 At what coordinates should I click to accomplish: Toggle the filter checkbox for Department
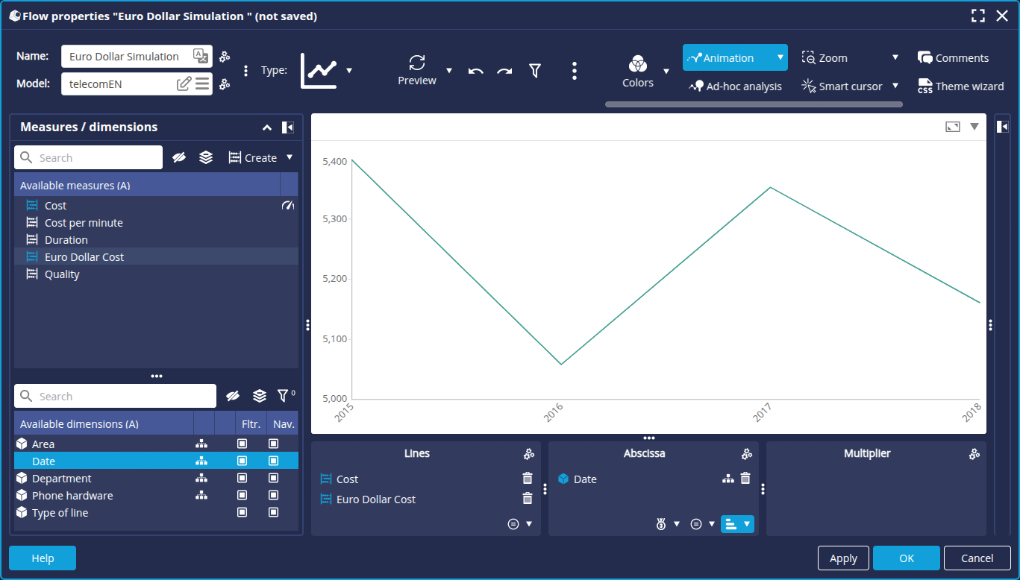click(x=242, y=479)
